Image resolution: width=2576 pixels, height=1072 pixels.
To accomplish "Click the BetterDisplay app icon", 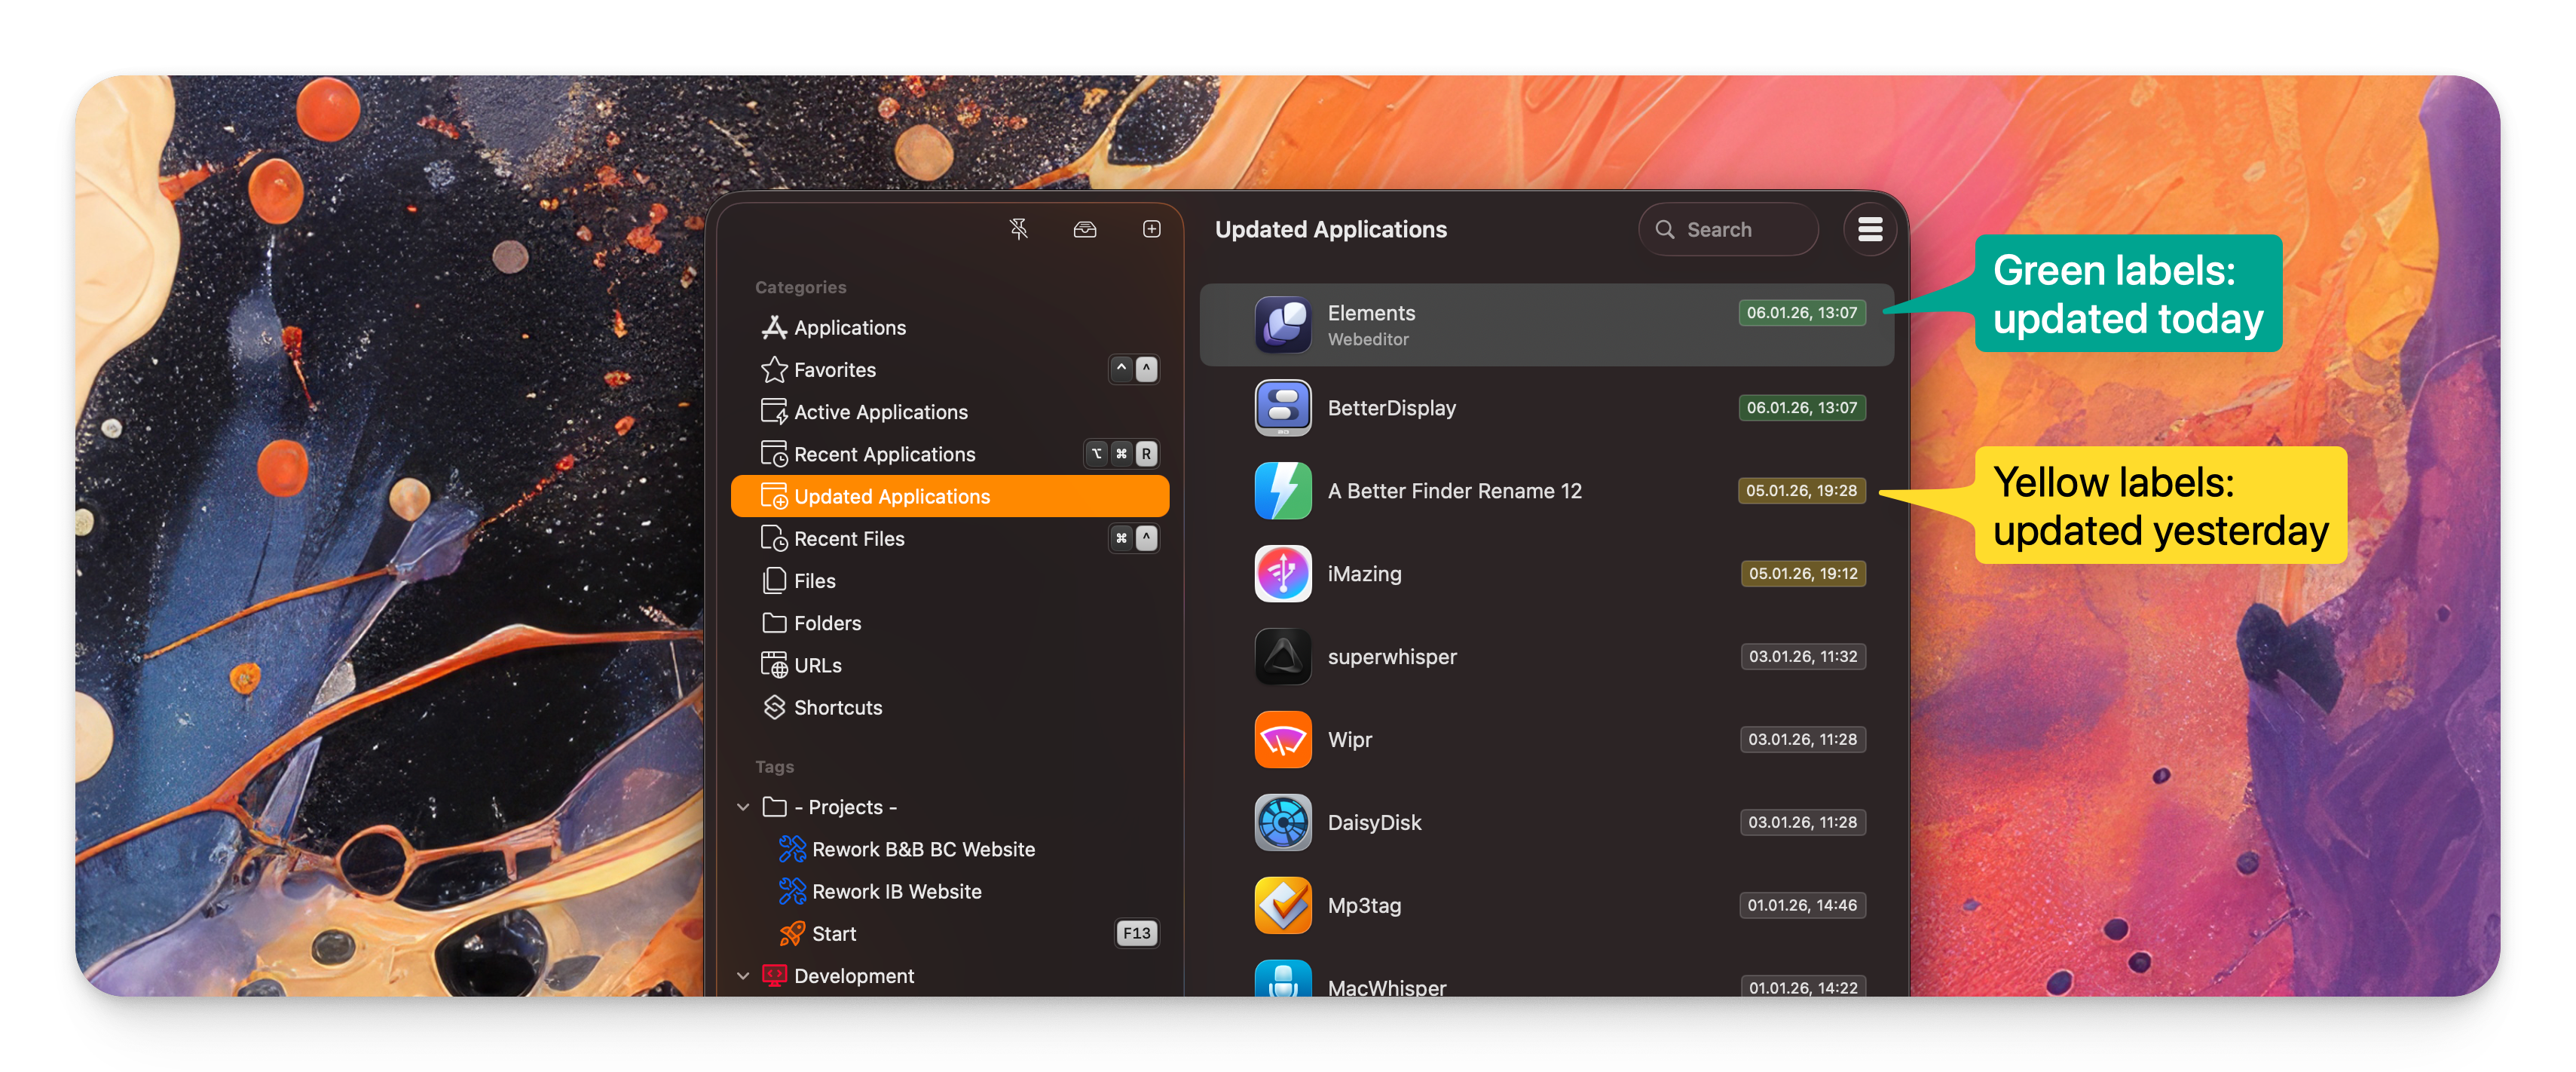I will (1283, 408).
